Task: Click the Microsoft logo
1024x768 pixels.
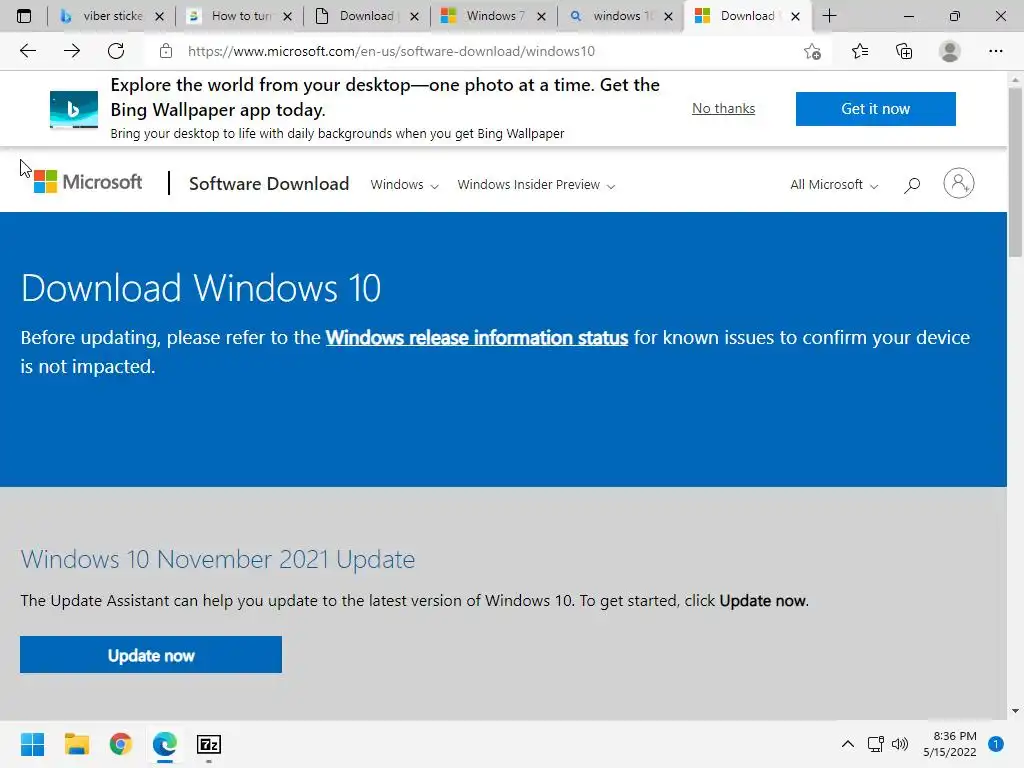Action: [88, 182]
